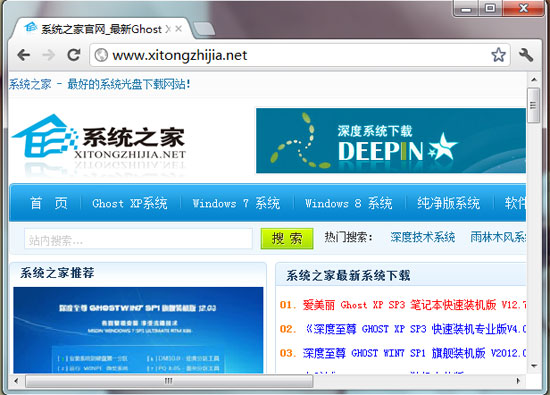Screen dimensions: 550x395
Task: Click the globe site info icon
Action: click(101, 55)
